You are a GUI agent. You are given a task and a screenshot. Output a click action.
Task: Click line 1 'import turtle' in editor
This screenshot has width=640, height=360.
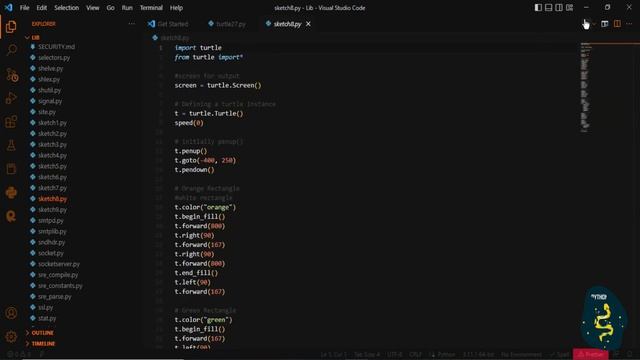pyautogui.click(x=198, y=48)
